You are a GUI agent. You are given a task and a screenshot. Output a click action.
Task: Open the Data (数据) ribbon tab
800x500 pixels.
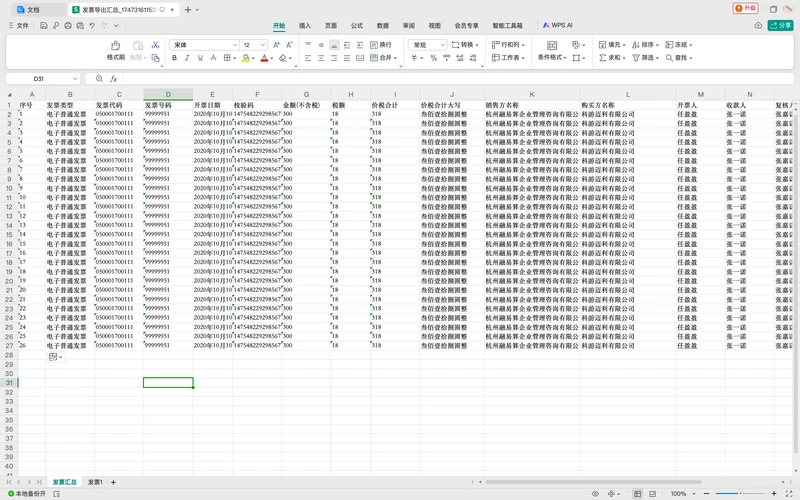click(x=383, y=26)
